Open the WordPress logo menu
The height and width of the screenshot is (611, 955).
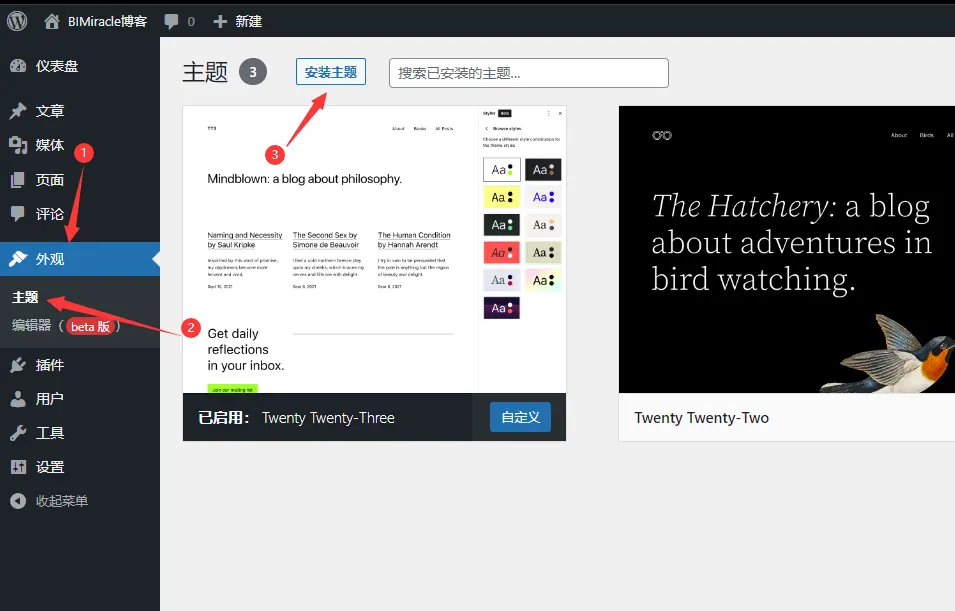17,21
